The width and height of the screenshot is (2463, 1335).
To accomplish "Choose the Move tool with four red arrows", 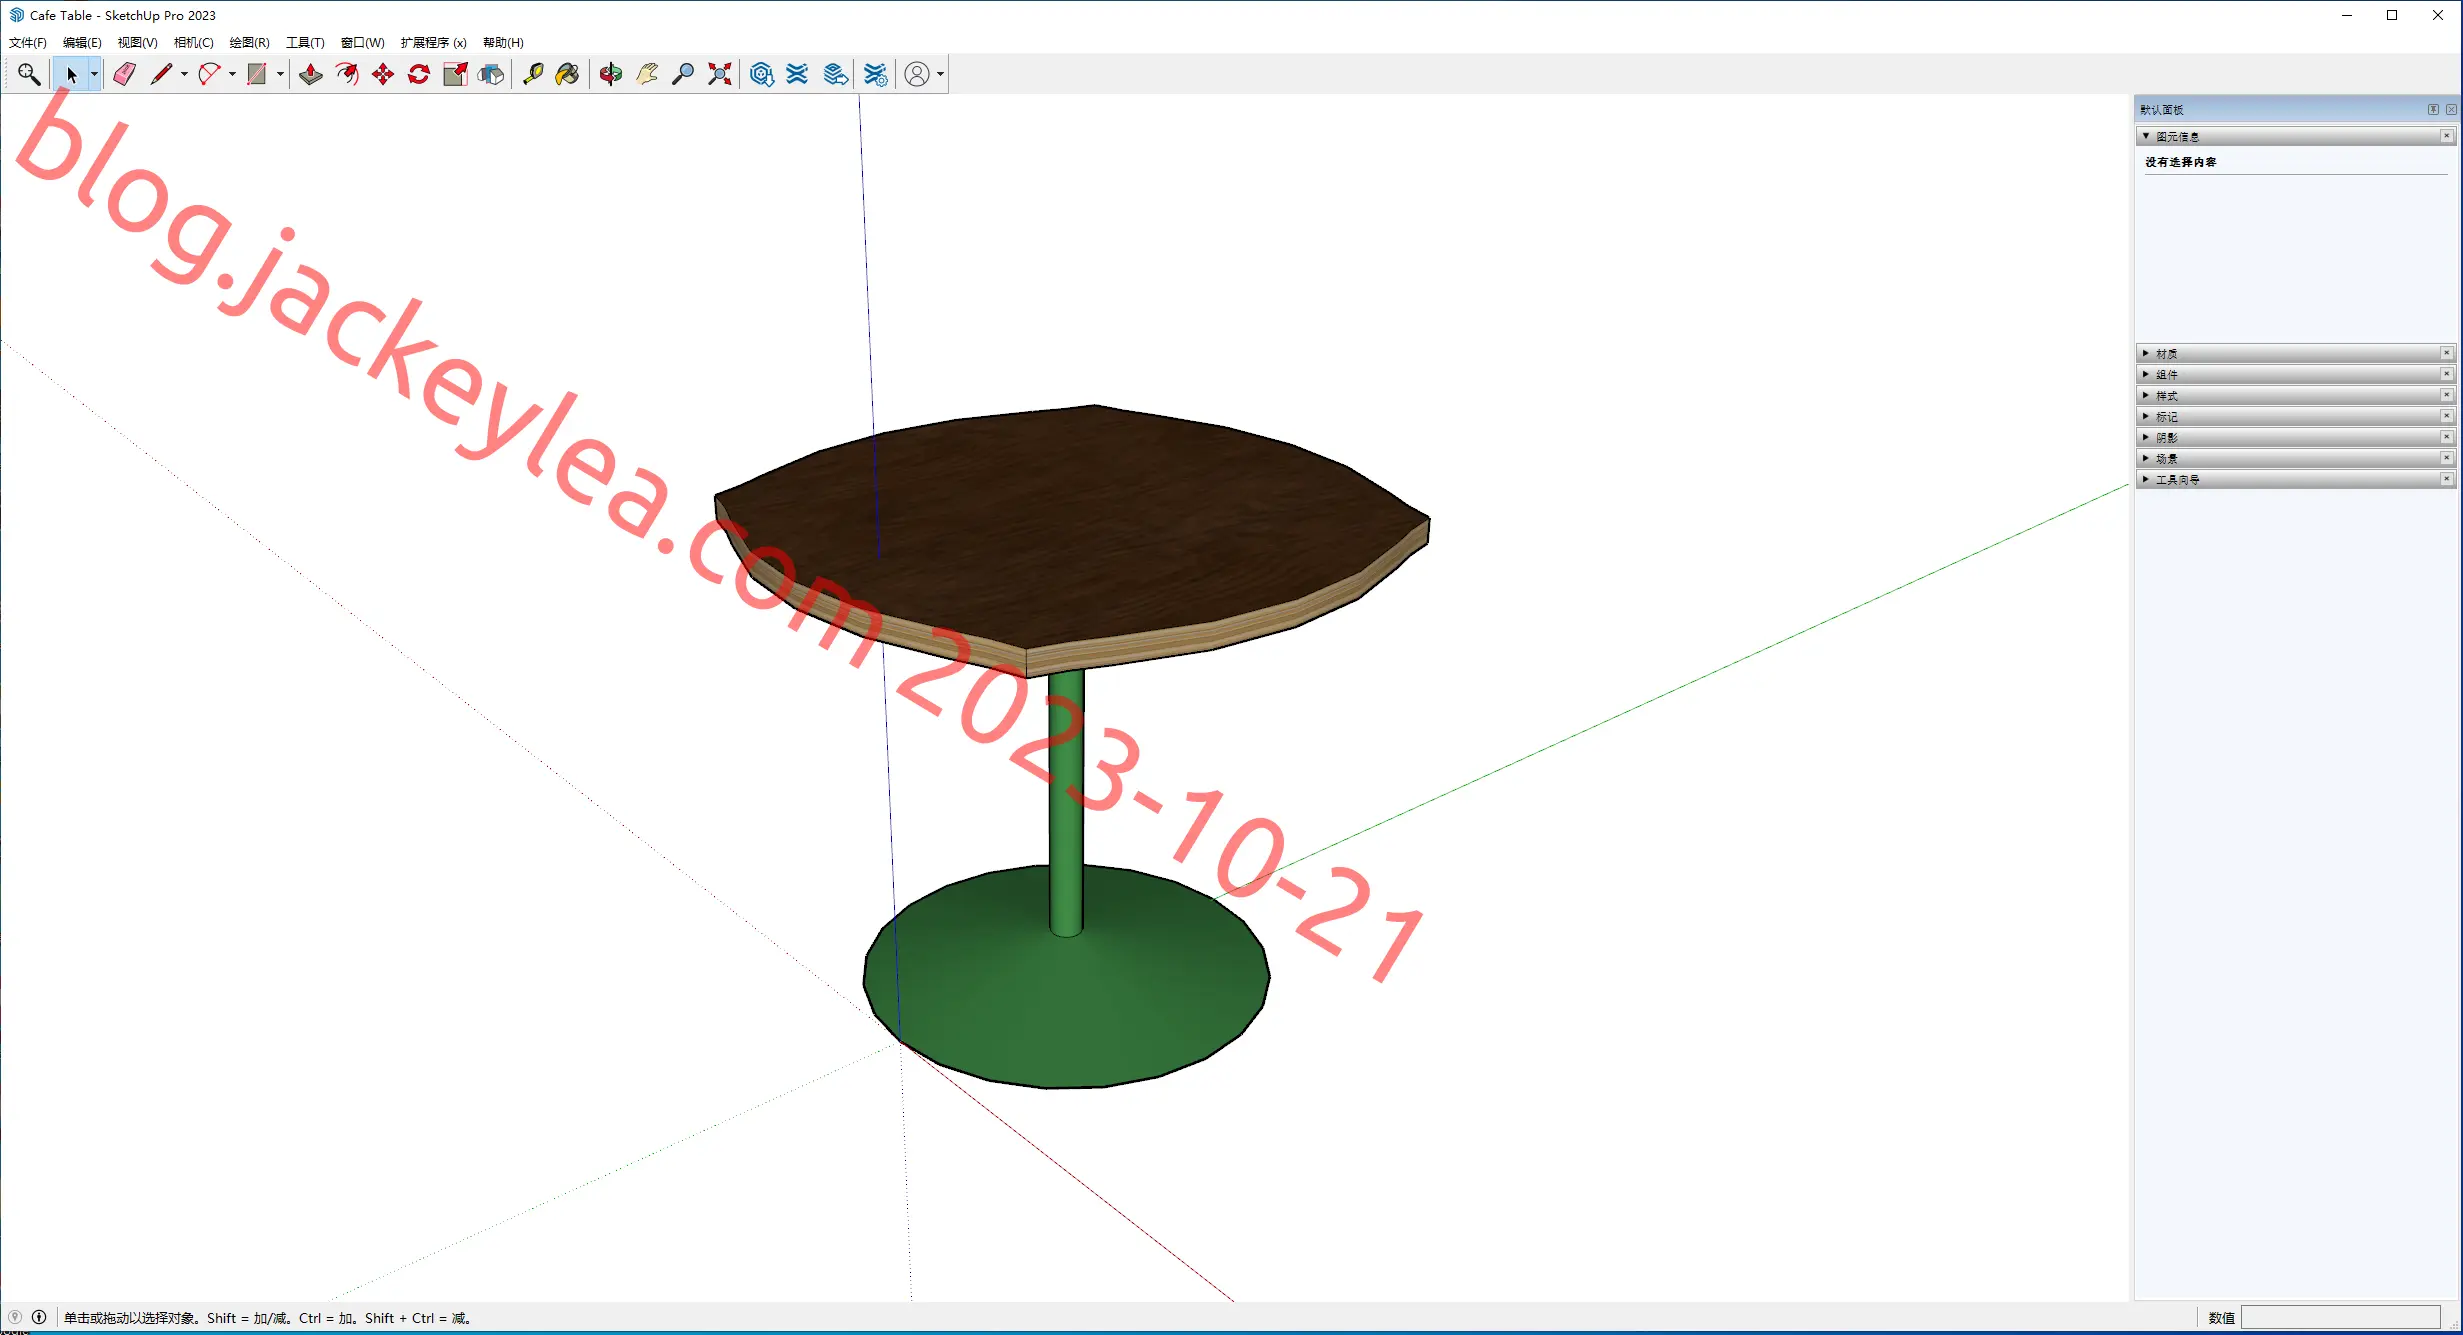I will [383, 74].
